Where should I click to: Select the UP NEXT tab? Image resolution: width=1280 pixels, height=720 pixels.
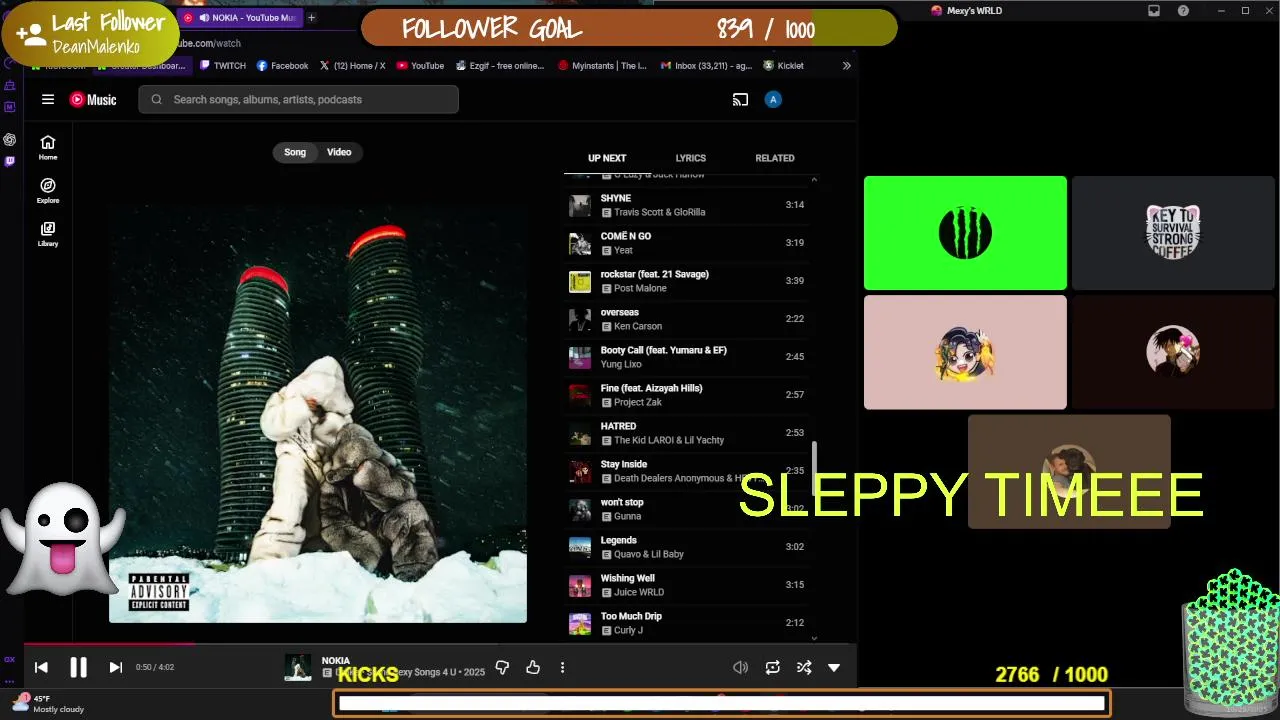pyautogui.click(x=607, y=158)
